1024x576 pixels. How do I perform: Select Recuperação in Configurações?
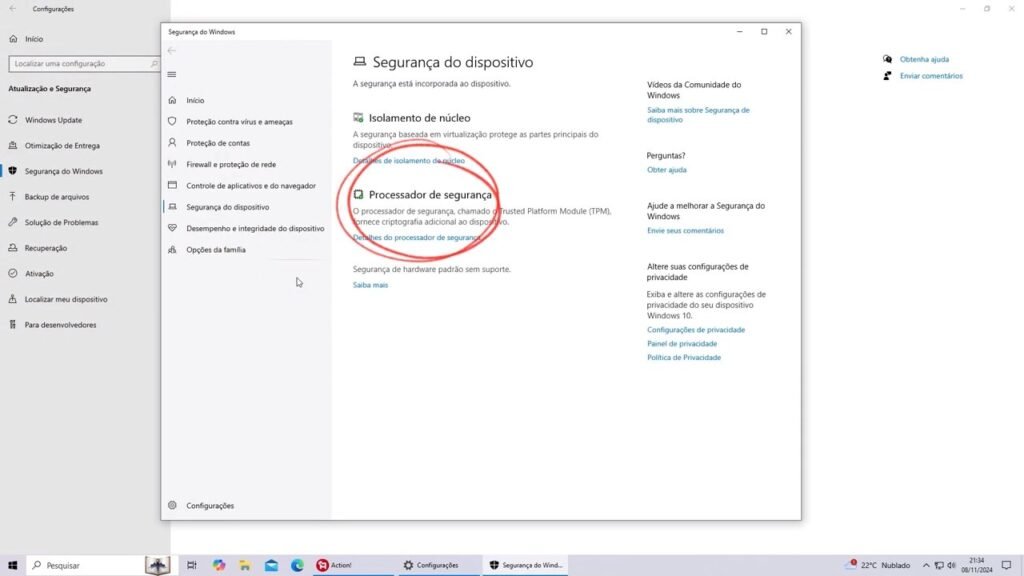[46, 248]
